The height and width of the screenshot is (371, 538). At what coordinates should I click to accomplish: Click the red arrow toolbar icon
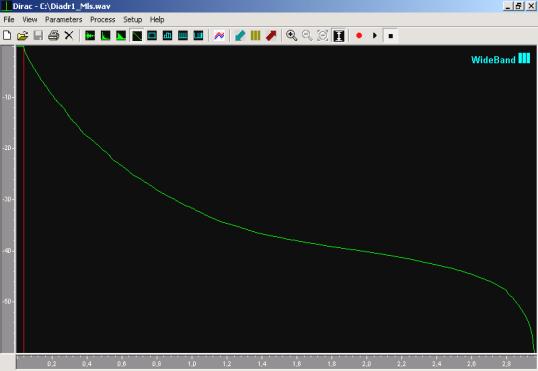(x=271, y=35)
